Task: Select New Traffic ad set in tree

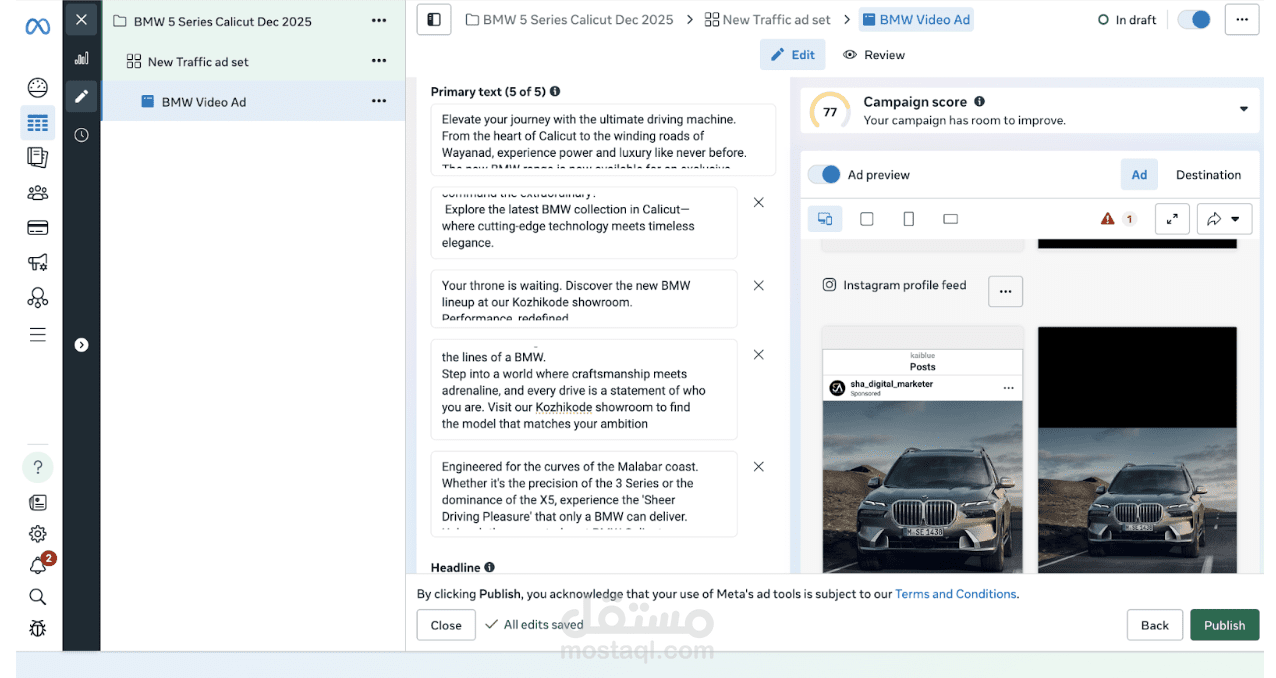Action: tap(198, 62)
